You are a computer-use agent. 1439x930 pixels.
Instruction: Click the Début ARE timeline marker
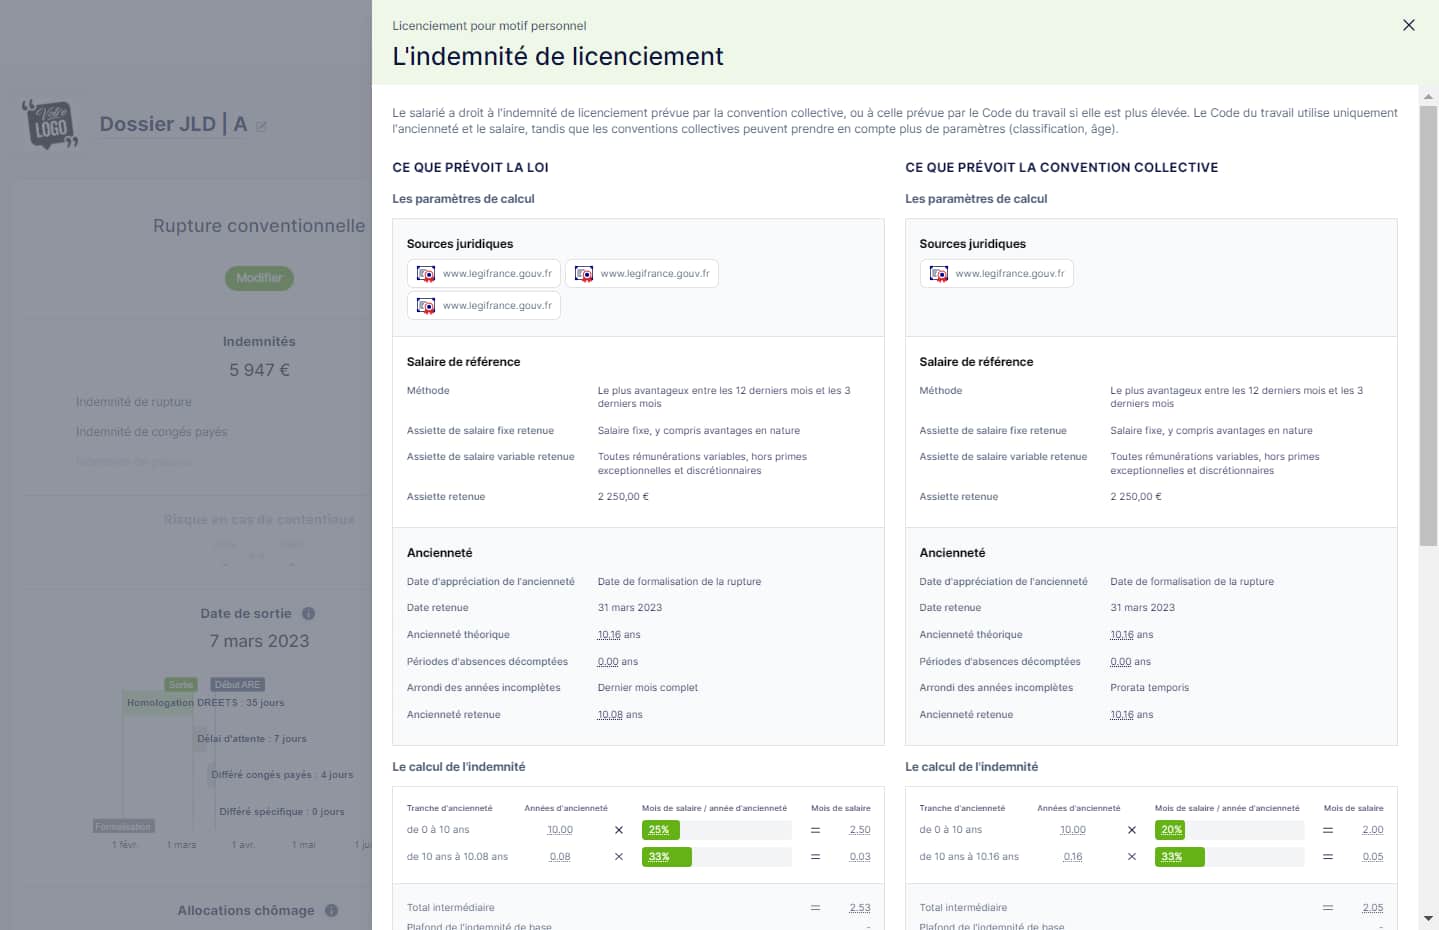click(237, 685)
